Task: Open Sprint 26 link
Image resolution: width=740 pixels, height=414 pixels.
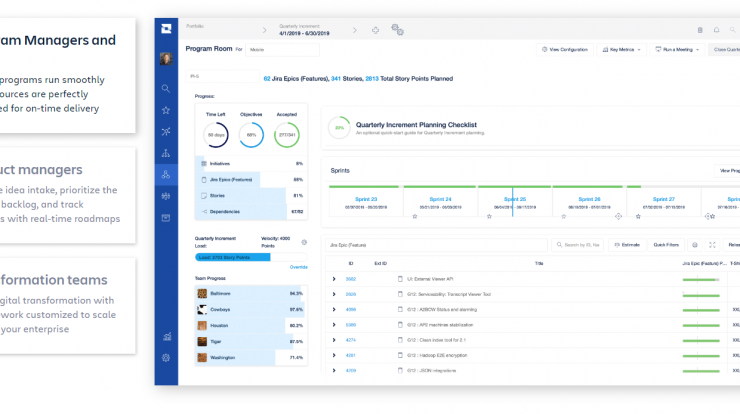Action: pyautogui.click(x=589, y=199)
